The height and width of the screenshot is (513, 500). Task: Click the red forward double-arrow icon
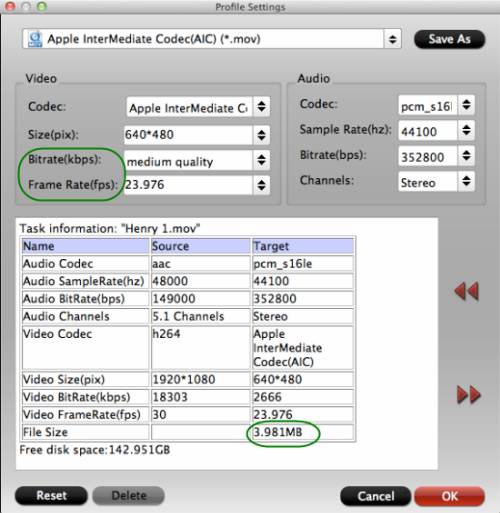pyautogui.click(x=469, y=395)
